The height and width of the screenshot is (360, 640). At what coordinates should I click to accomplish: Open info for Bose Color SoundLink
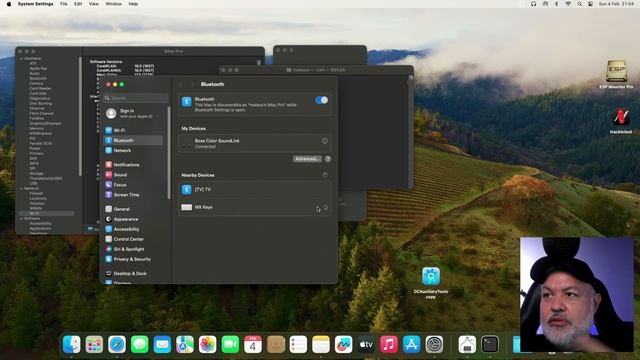click(324, 141)
